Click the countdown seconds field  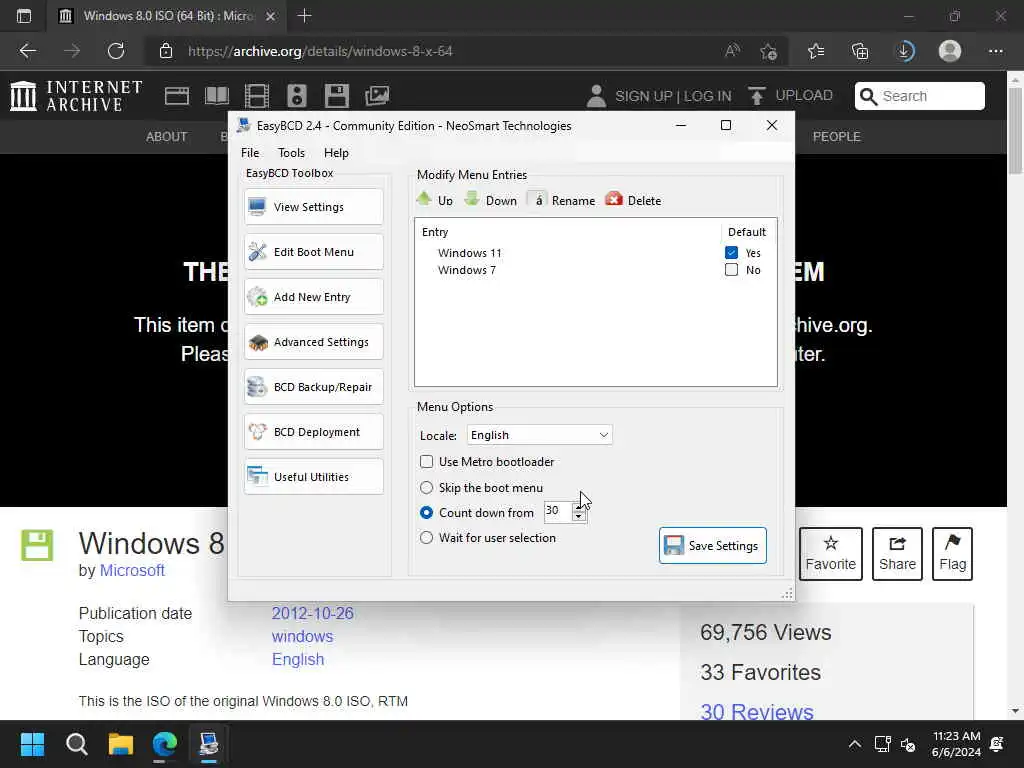point(558,511)
